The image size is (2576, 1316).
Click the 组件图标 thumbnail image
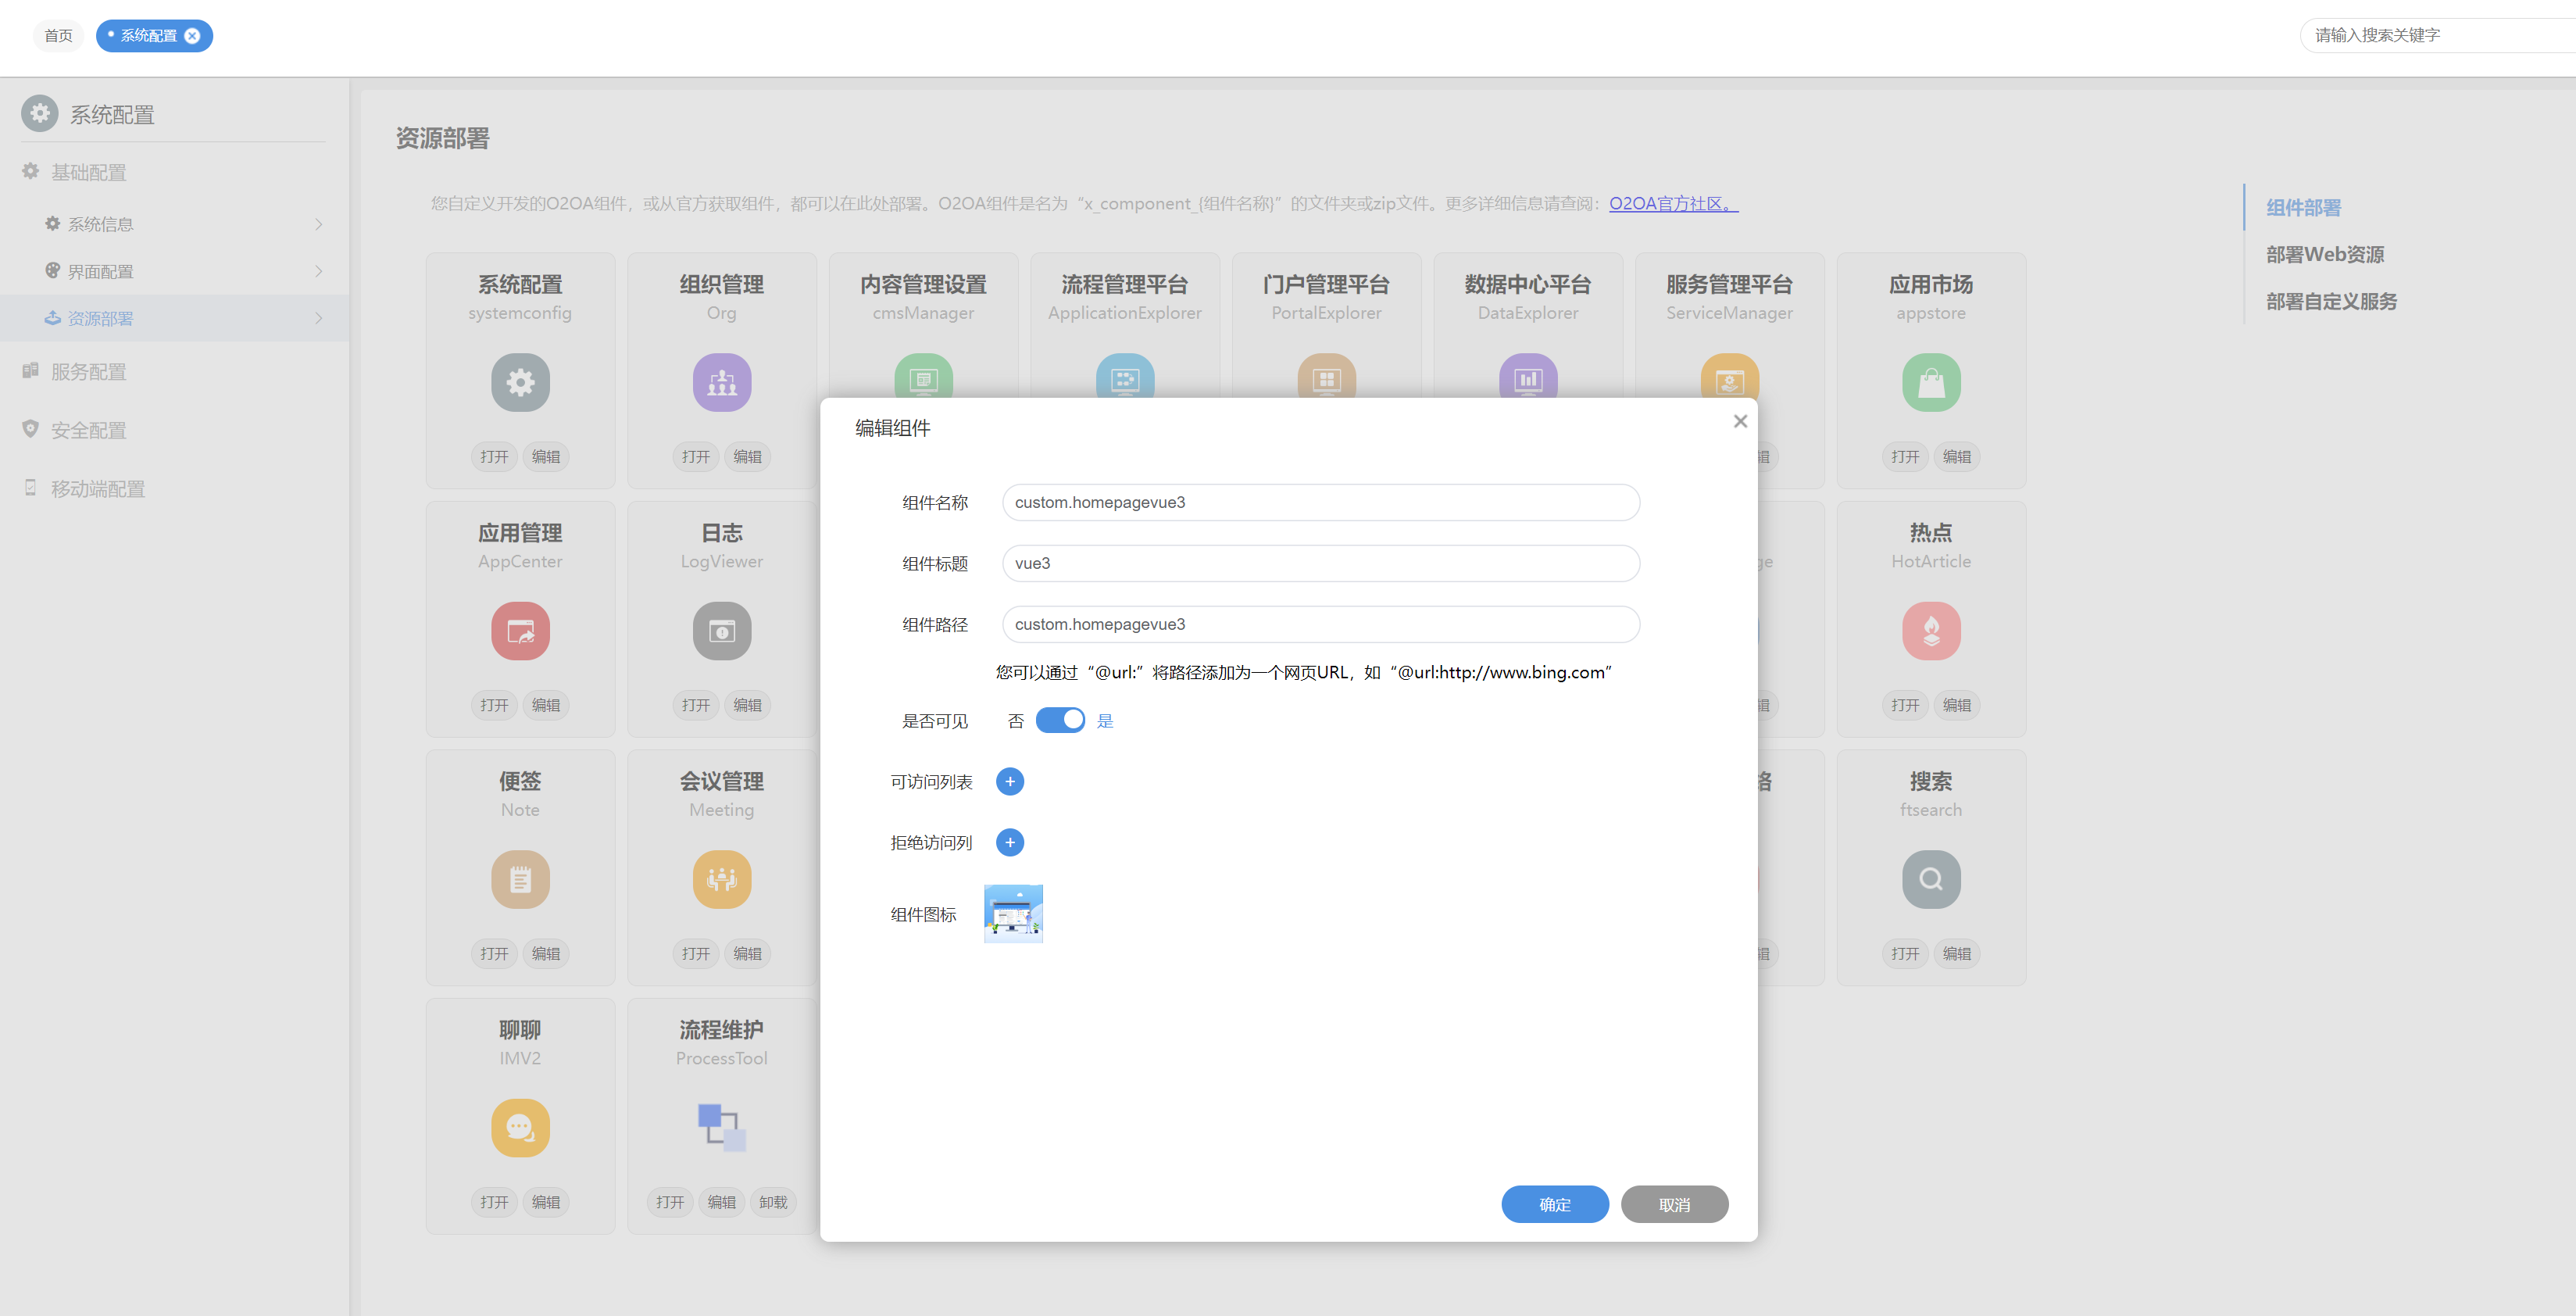[x=1013, y=913]
